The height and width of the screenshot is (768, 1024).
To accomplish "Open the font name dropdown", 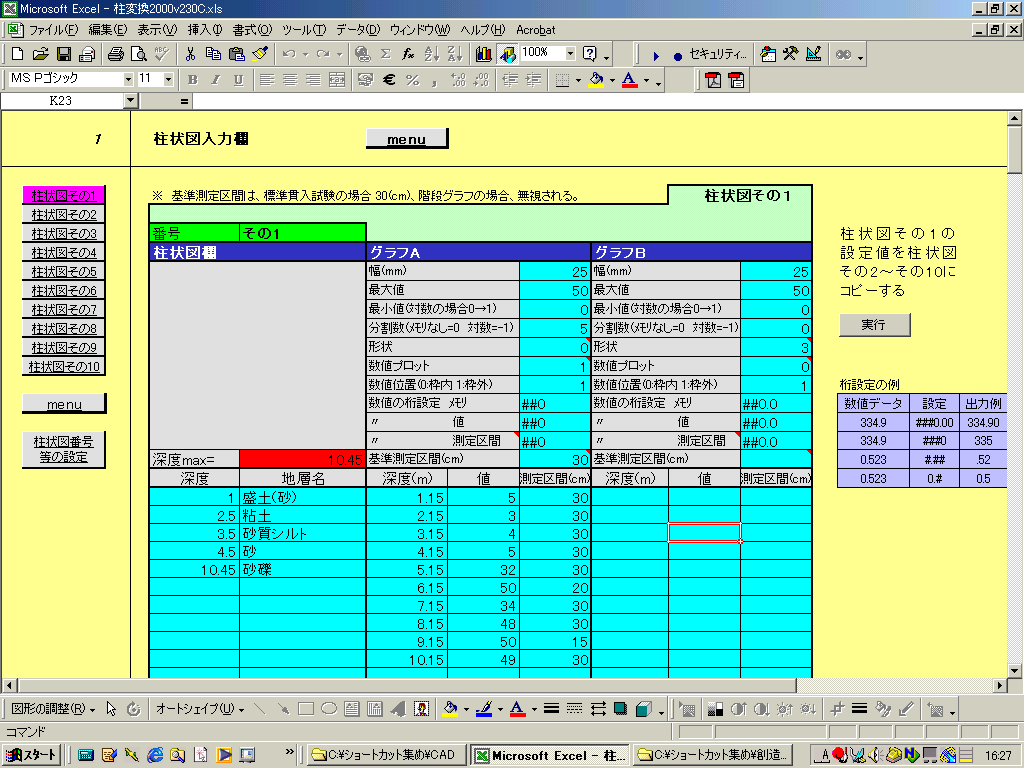I will pyautogui.click(x=128, y=80).
